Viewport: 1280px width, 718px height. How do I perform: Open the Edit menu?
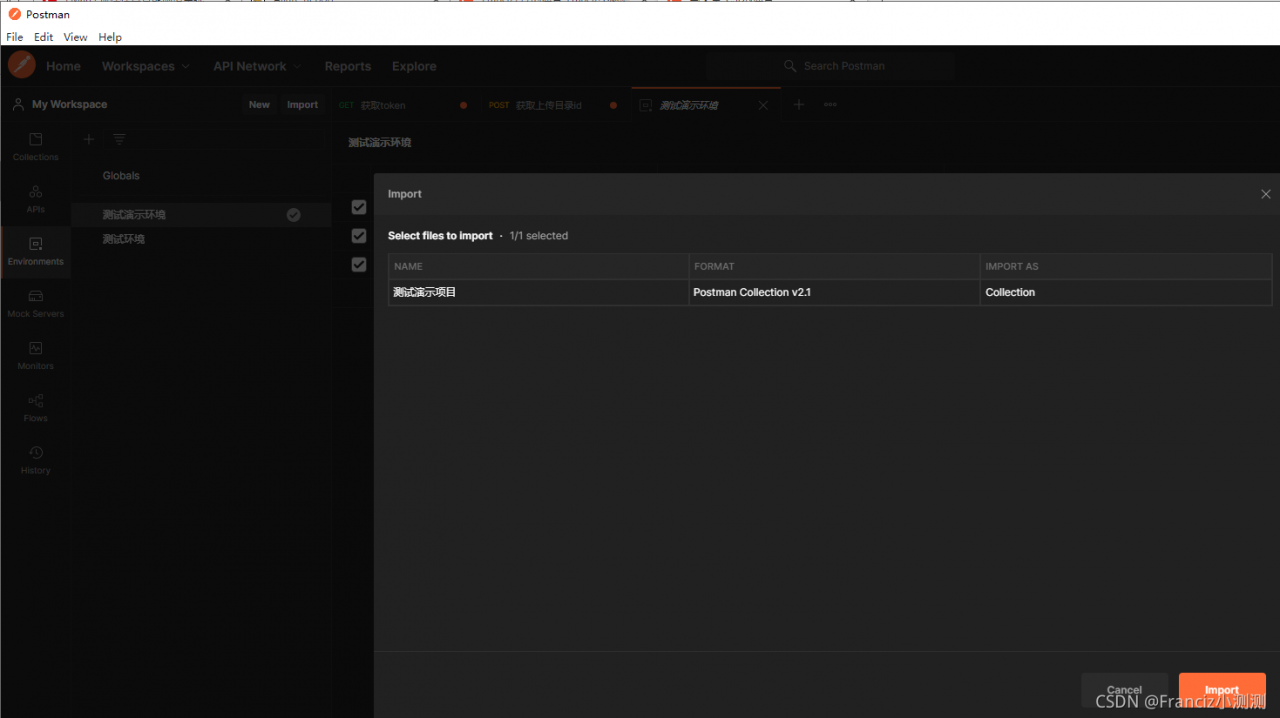coord(44,37)
